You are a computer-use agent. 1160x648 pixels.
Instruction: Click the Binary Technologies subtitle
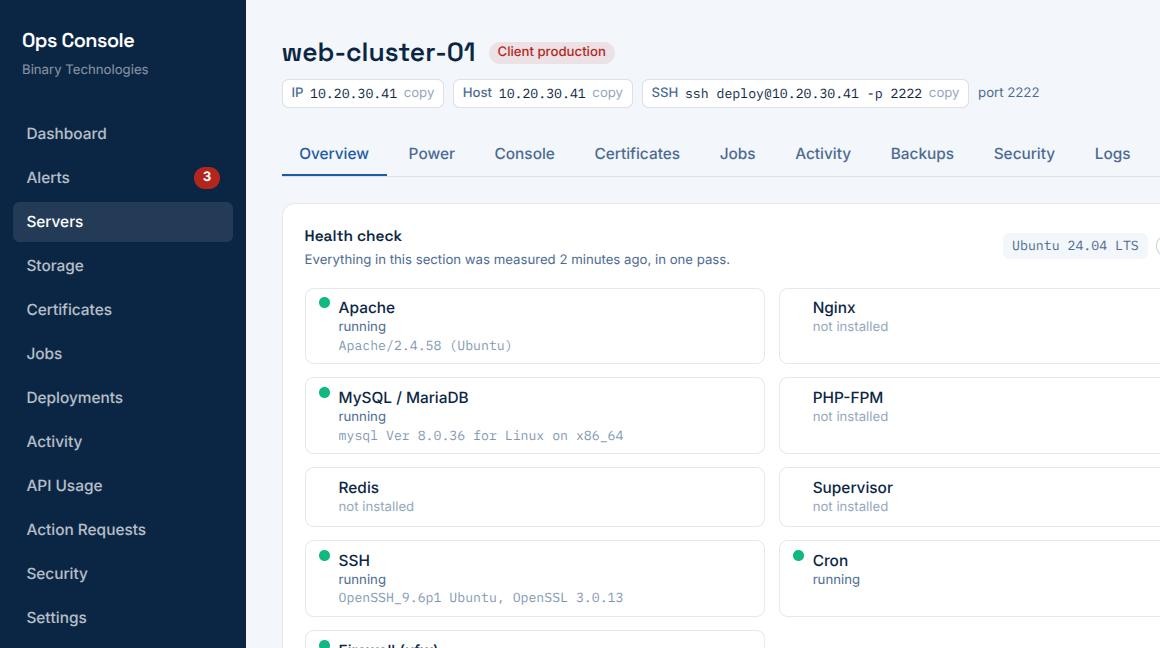pyautogui.click(x=85, y=70)
